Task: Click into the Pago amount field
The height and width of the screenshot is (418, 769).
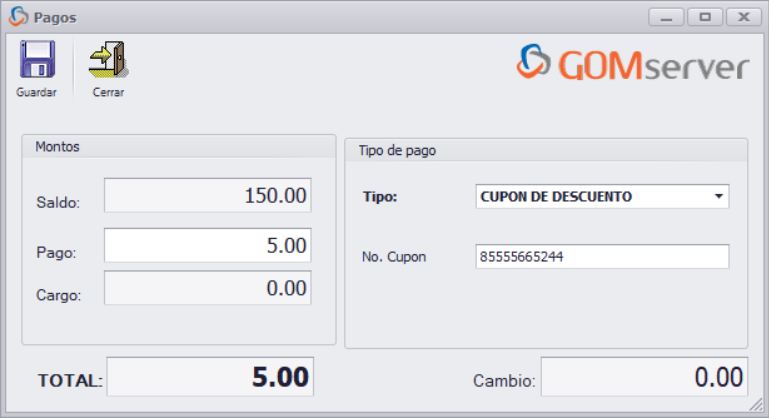Action: (207, 245)
